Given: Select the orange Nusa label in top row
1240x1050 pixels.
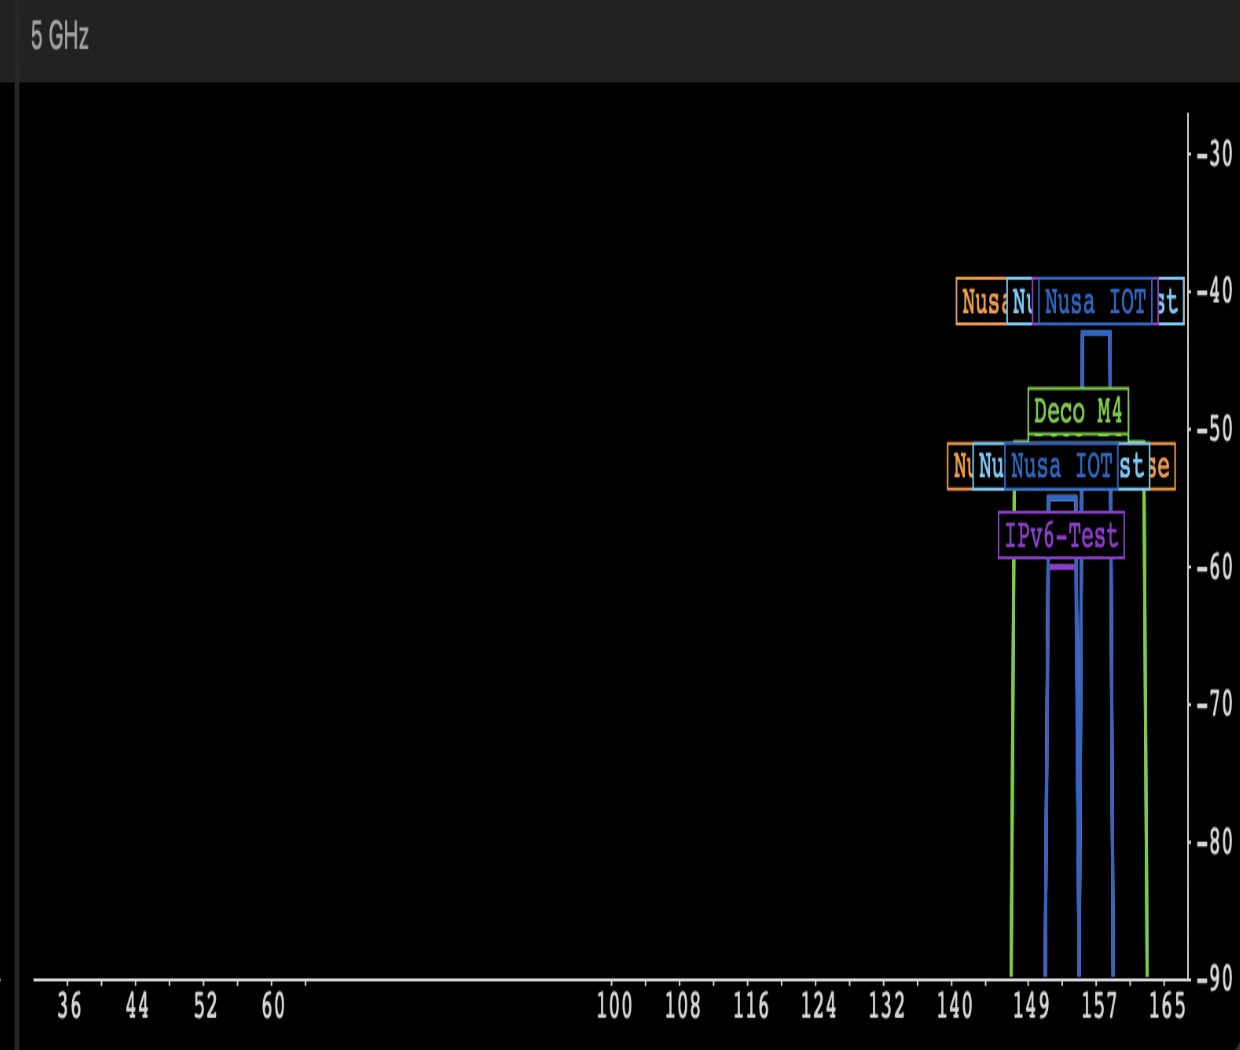Looking at the screenshot, I should pyautogui.click(x=982, y=302).
